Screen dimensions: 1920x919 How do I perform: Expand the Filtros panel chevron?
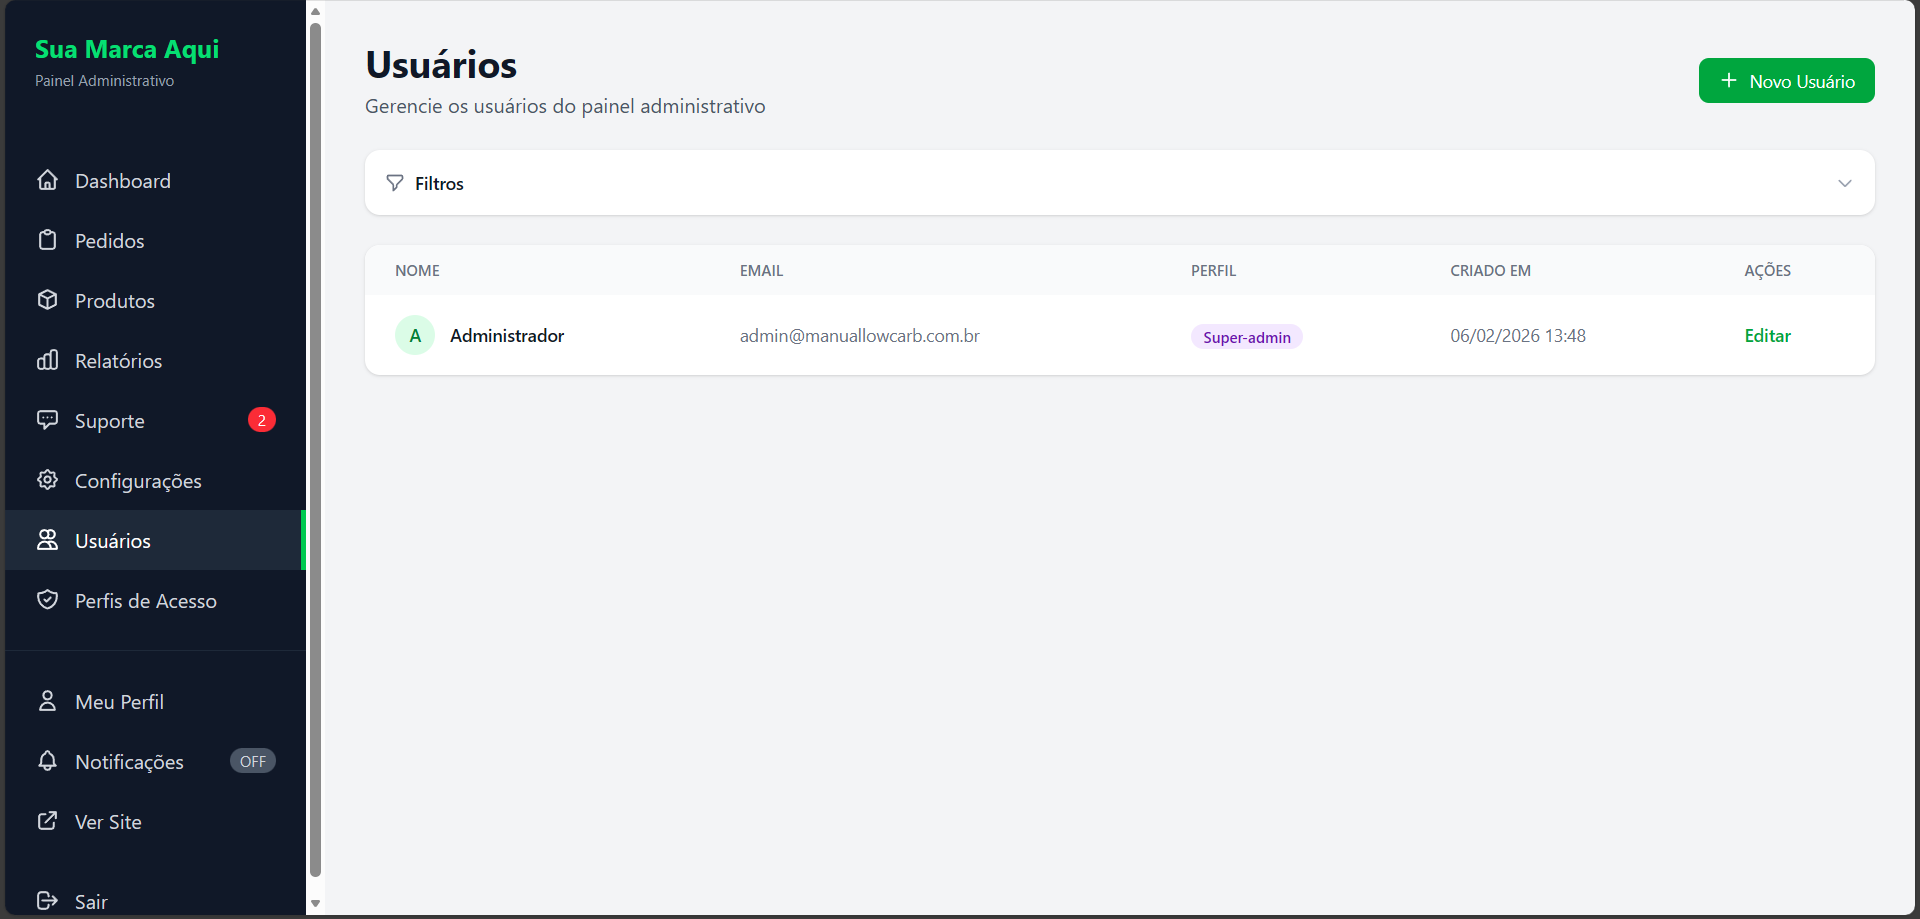[1844, 183]
